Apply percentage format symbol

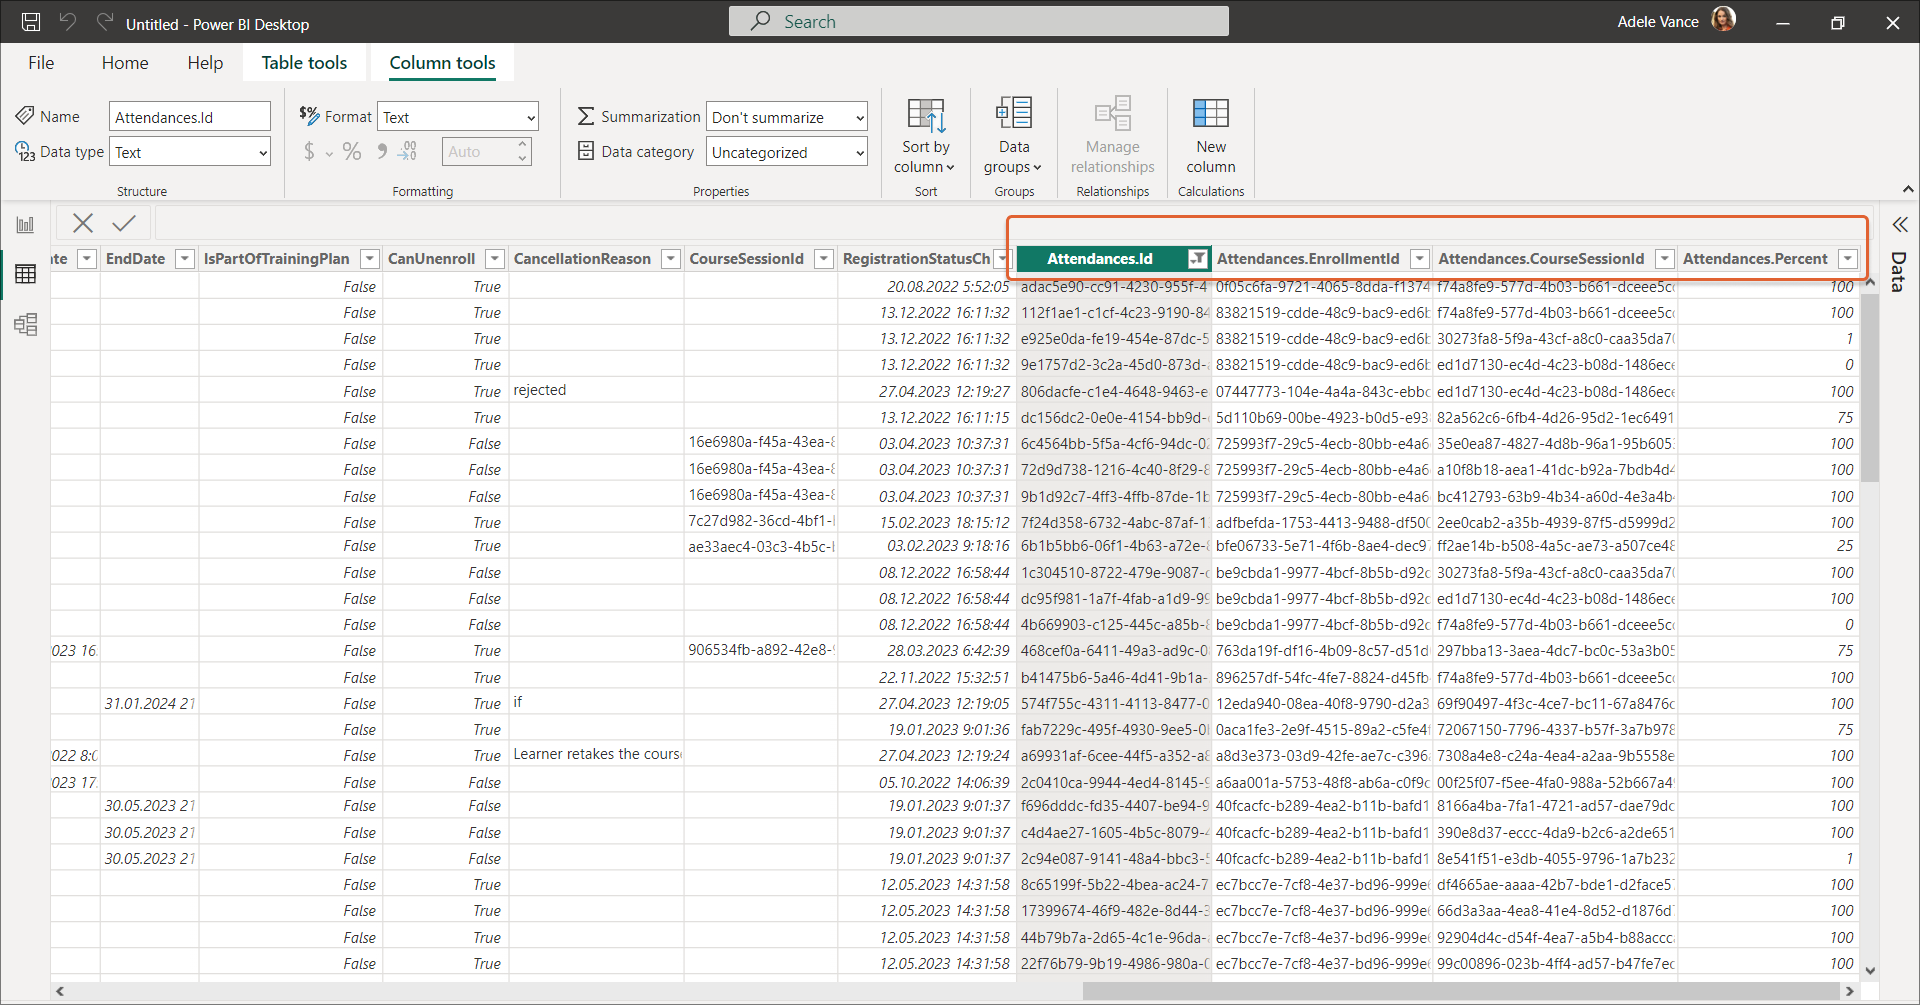click(x=351, y=152)
